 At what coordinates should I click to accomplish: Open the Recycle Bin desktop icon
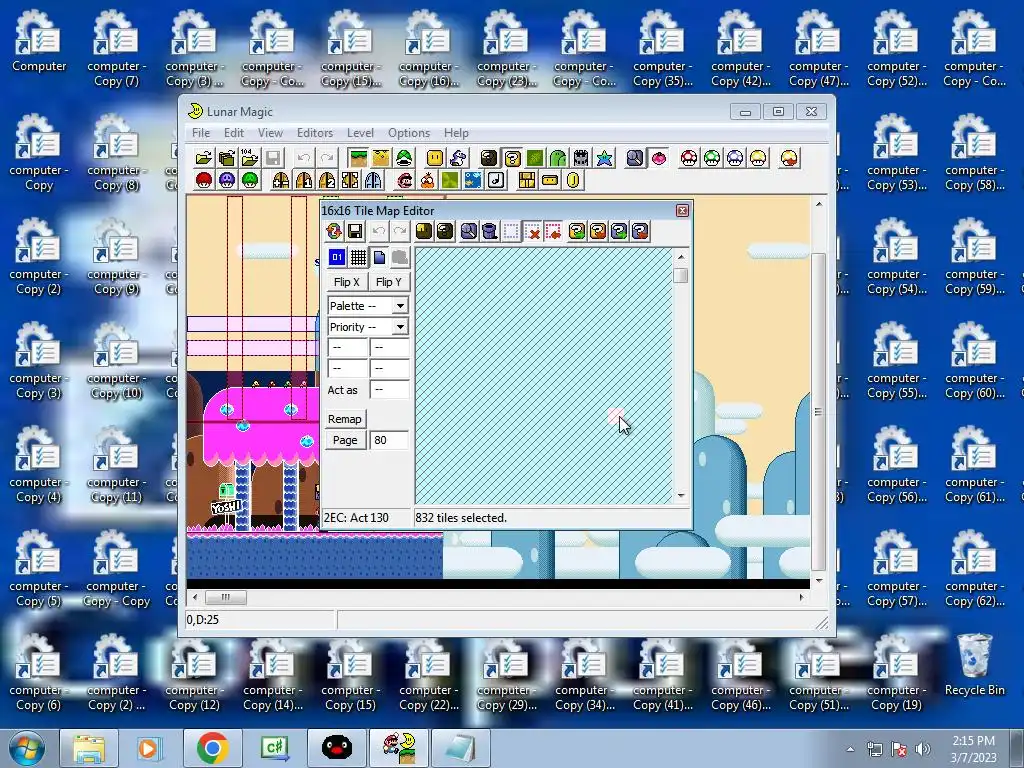[x=974, y=665]
